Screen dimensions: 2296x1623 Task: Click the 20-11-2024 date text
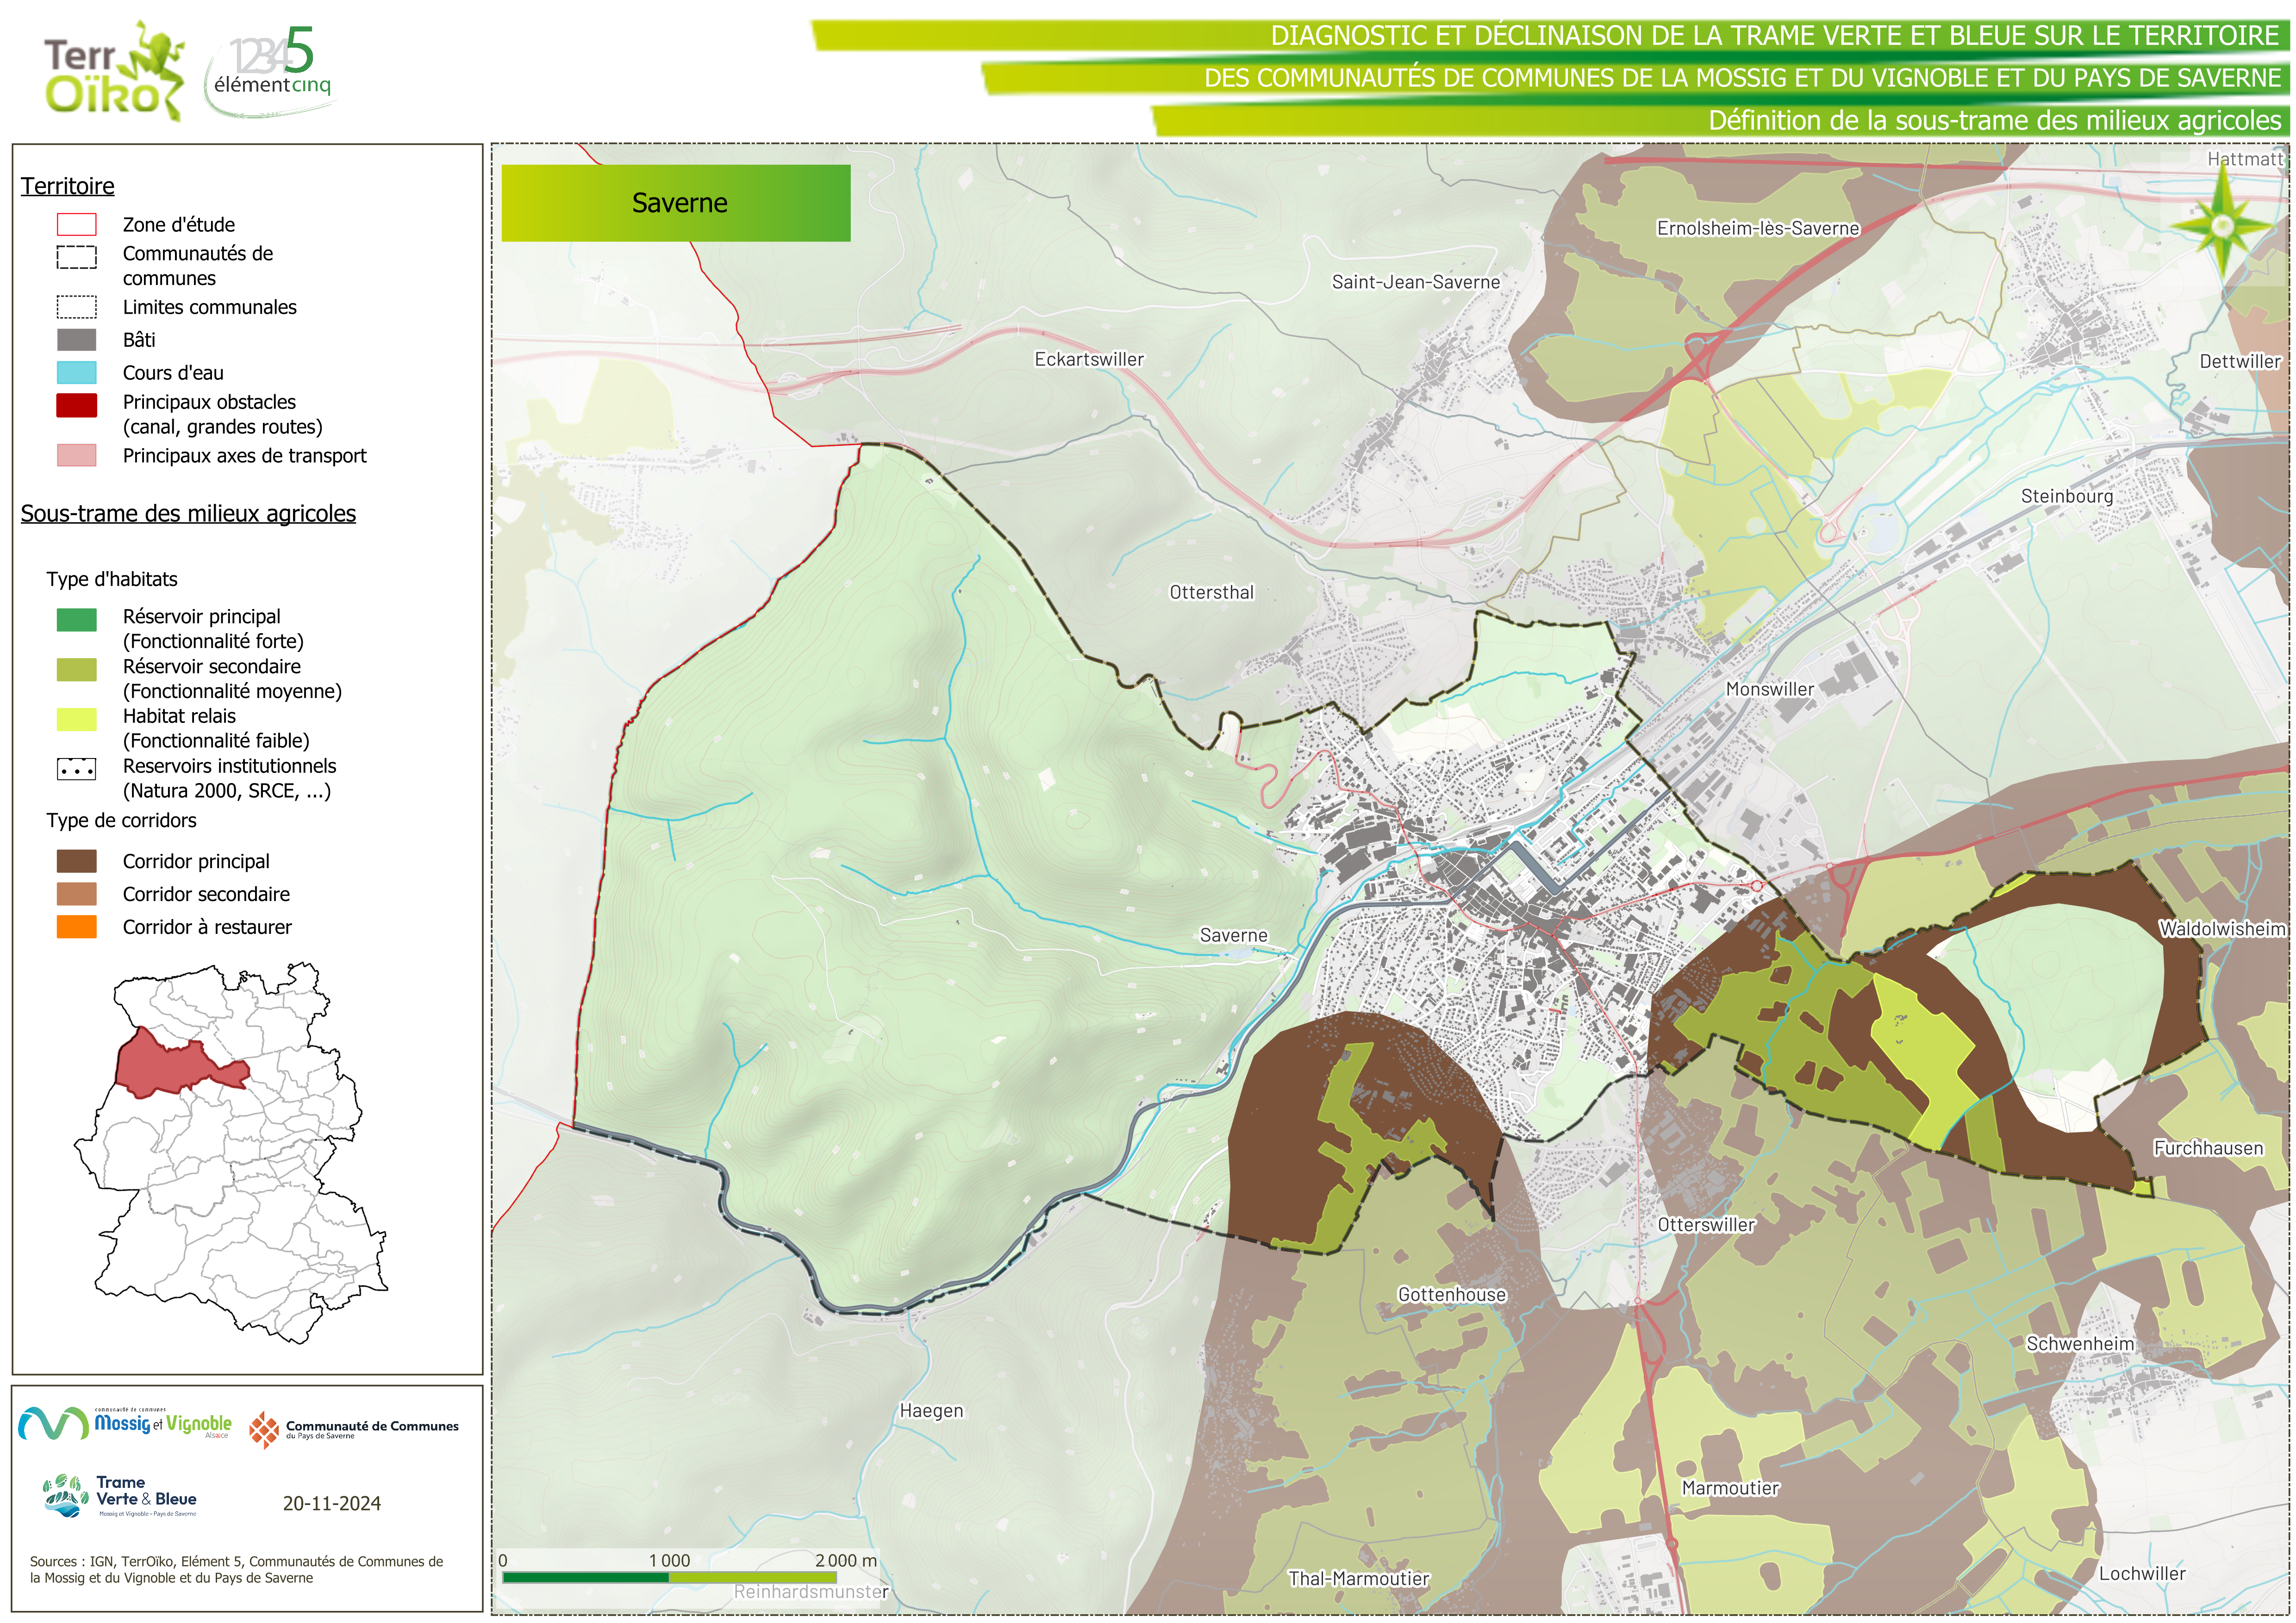point(331,1503)
